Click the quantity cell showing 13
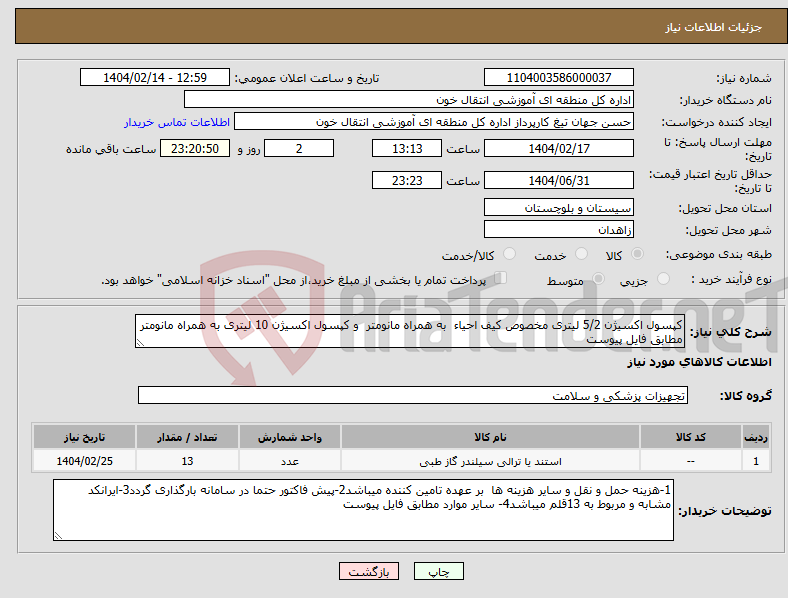This screenshot has width=788, height=598. 187,461
